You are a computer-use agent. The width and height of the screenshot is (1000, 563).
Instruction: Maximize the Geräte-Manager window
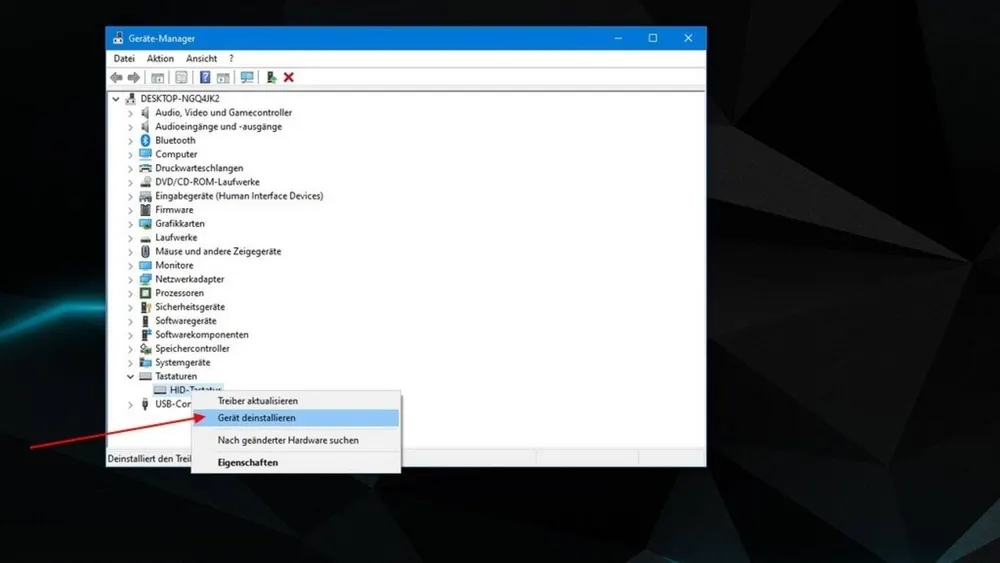[652, 38]
